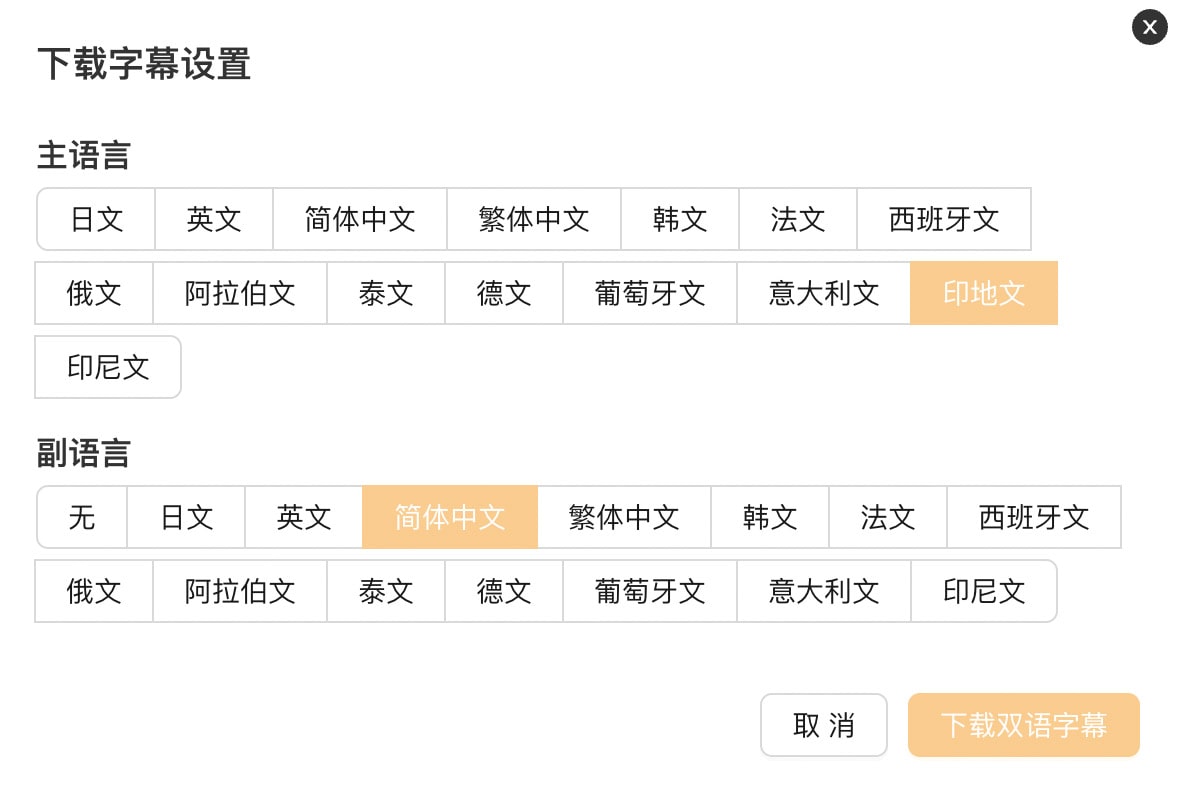Select the highlighted 简体中文 secondary language
The height and width of the screenshot is (798, 1180).
point(449,517)
